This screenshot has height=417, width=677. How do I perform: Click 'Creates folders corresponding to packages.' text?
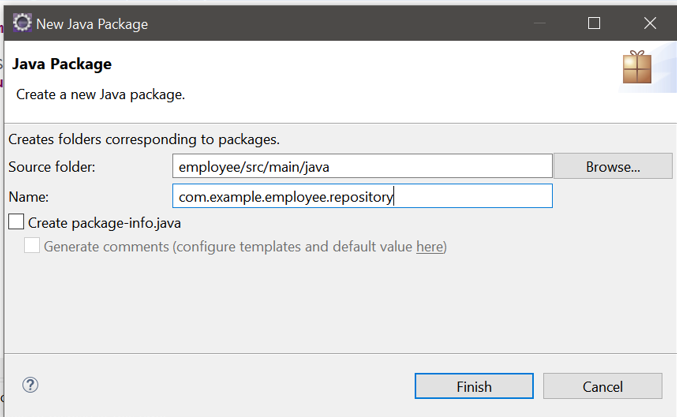[x=144, y=139]
